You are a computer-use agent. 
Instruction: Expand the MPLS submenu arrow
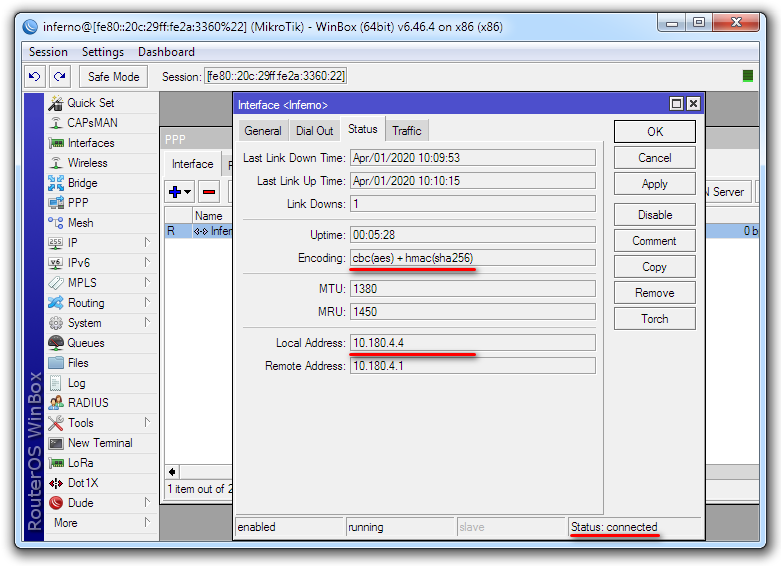pos(147,282)
